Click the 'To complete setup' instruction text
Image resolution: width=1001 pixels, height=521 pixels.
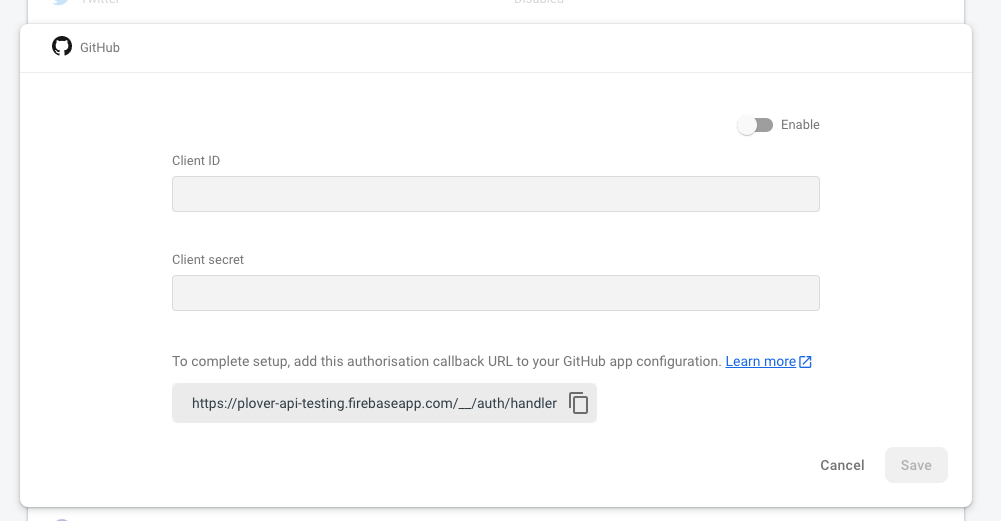point(447,361)
